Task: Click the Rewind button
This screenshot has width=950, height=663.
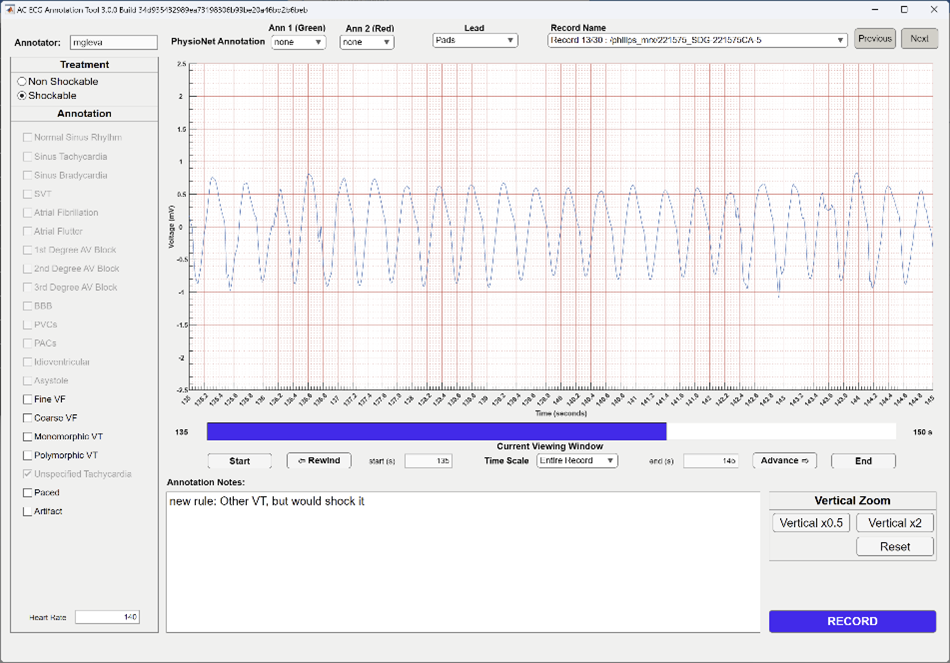Action: click(x=319, y=461)
